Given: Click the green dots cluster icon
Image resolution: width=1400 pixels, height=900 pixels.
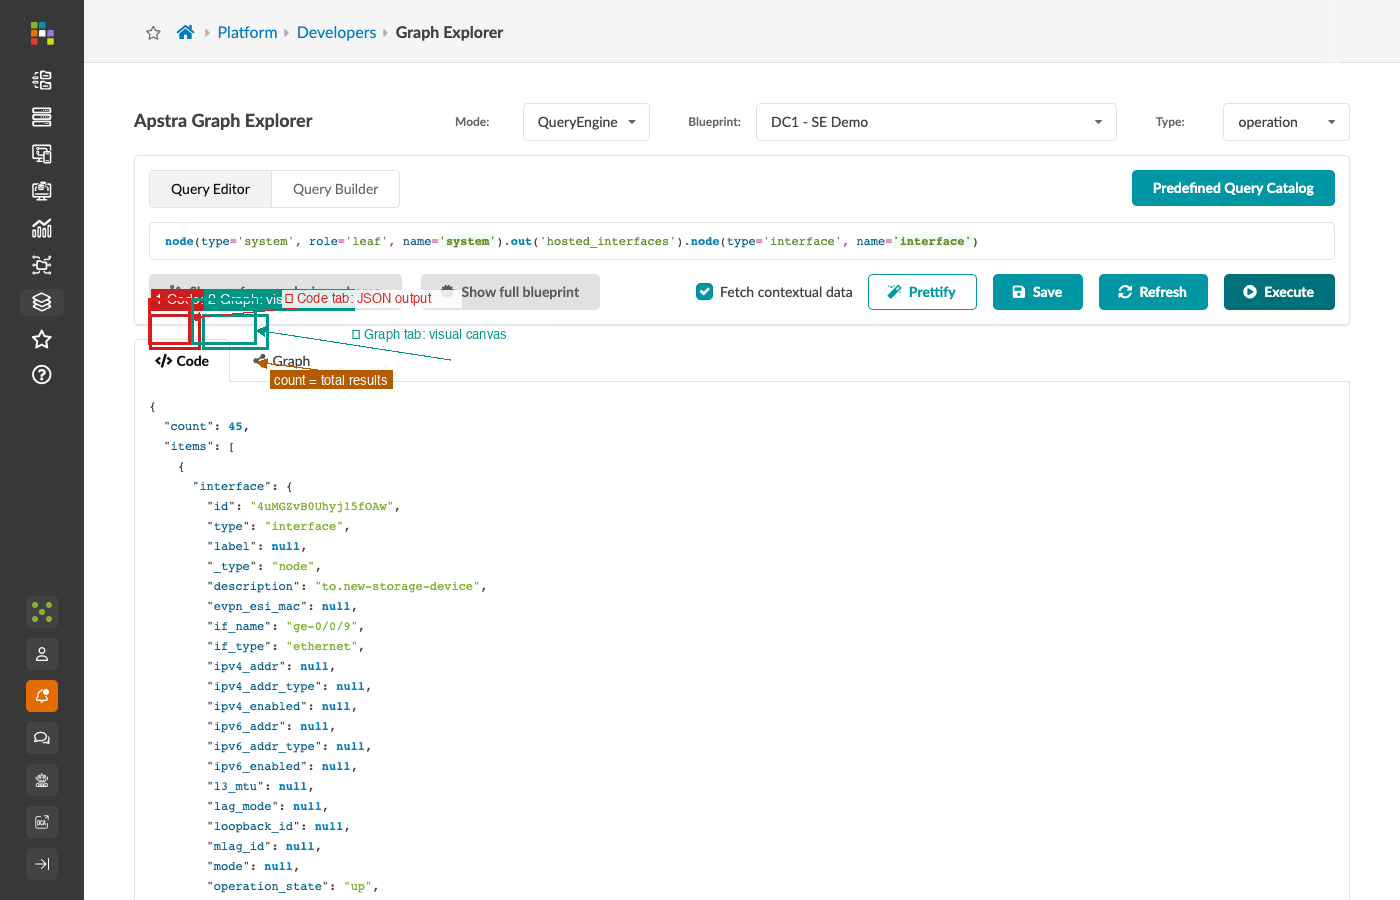Looking at the screenshot, I should pyautogui.click(x=42, y=611).
